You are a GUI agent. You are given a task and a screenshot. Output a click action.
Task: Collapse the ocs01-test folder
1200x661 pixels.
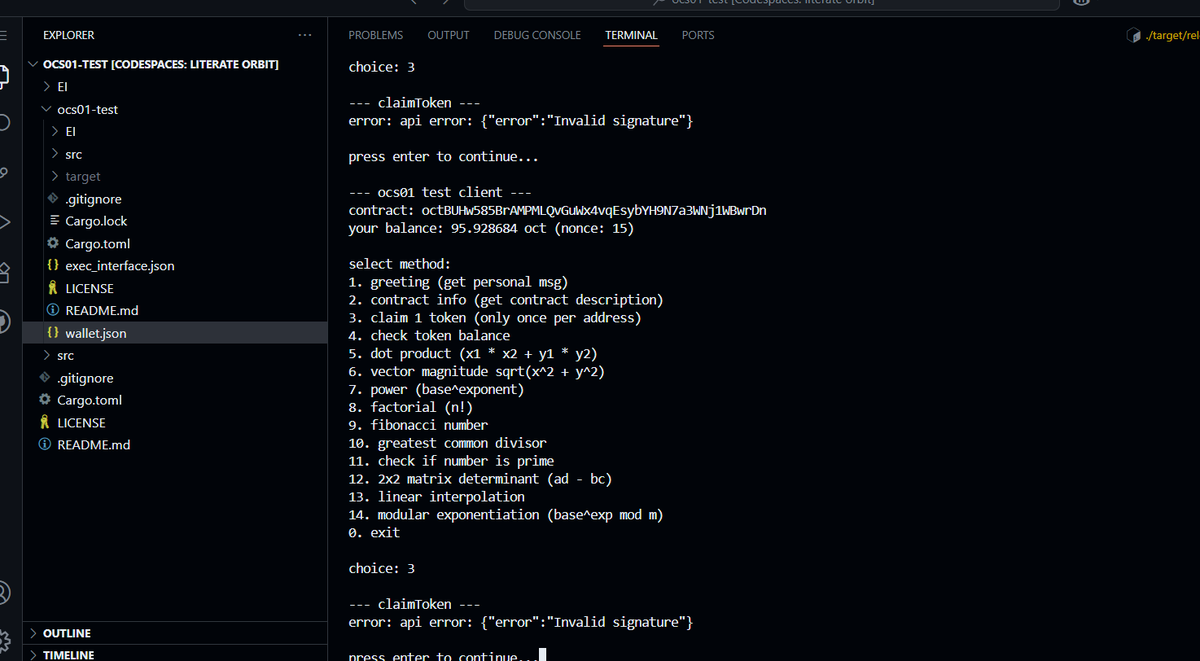point(46,109)
